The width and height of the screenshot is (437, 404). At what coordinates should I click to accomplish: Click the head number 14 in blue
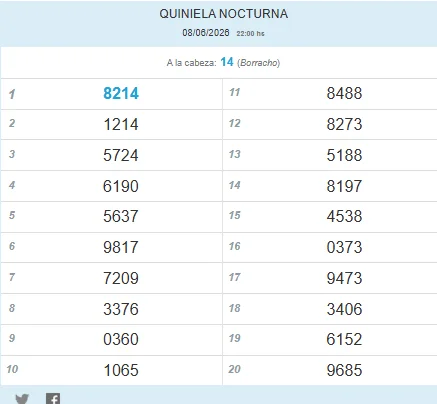tap(227, 62)
